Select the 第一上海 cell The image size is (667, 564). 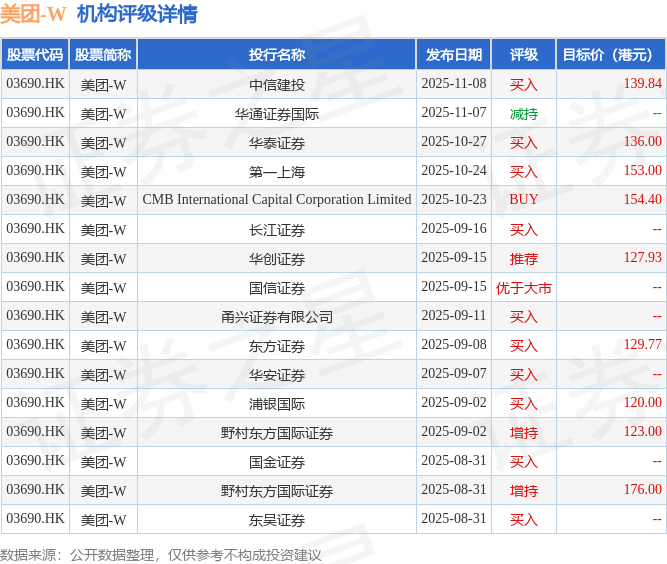click(276, 171)
